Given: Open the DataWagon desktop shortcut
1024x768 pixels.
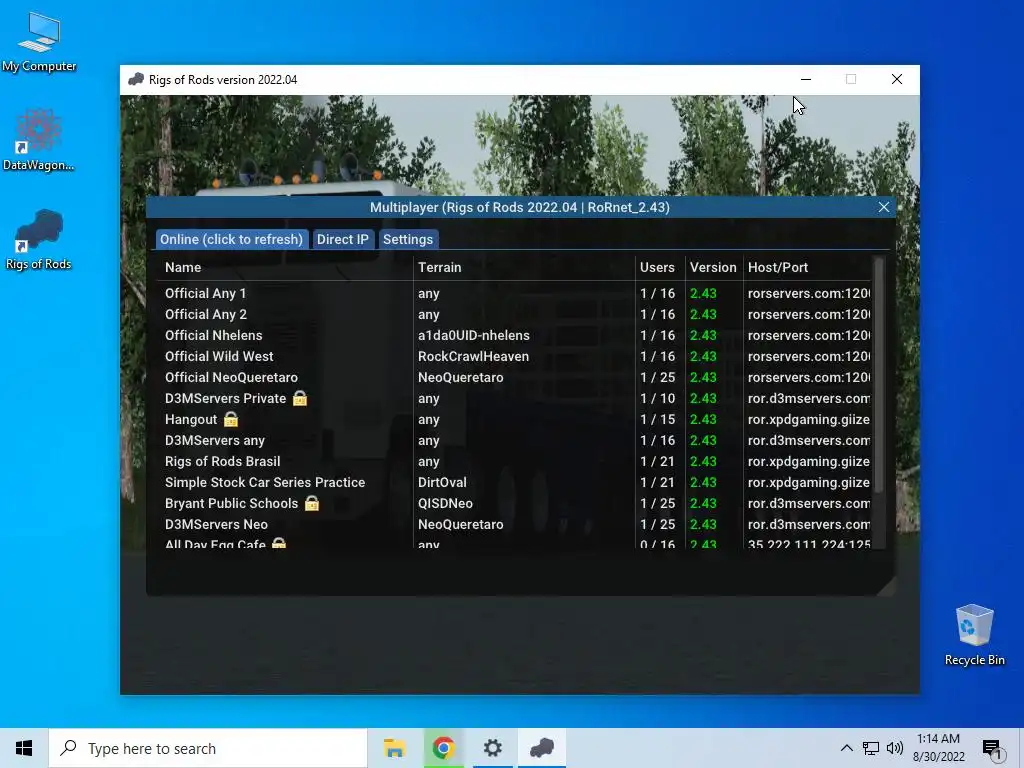Looking at the screenshot, I should 39,140.
